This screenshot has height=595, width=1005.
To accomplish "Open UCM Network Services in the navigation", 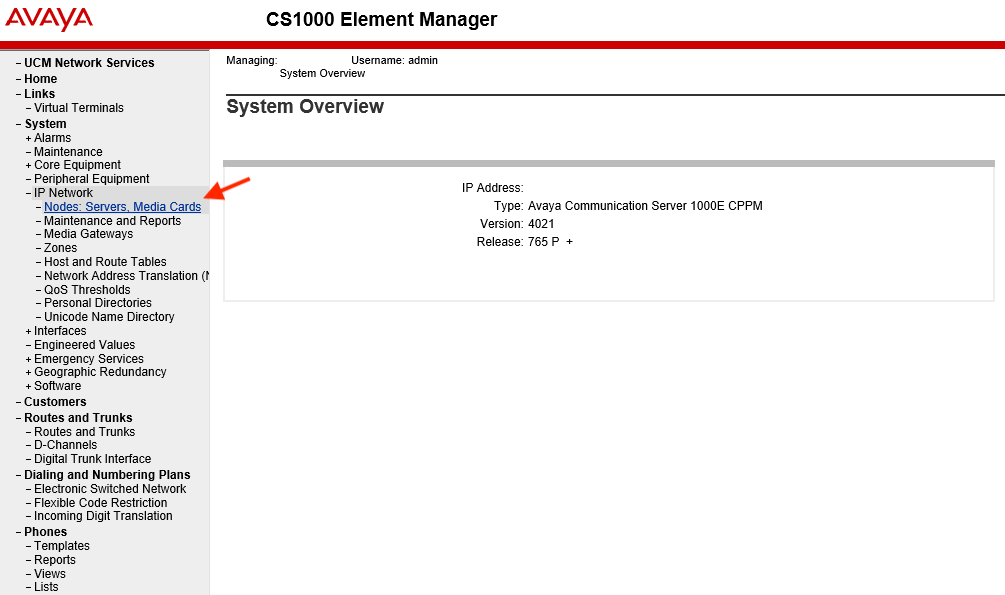I will pos(89,63).
